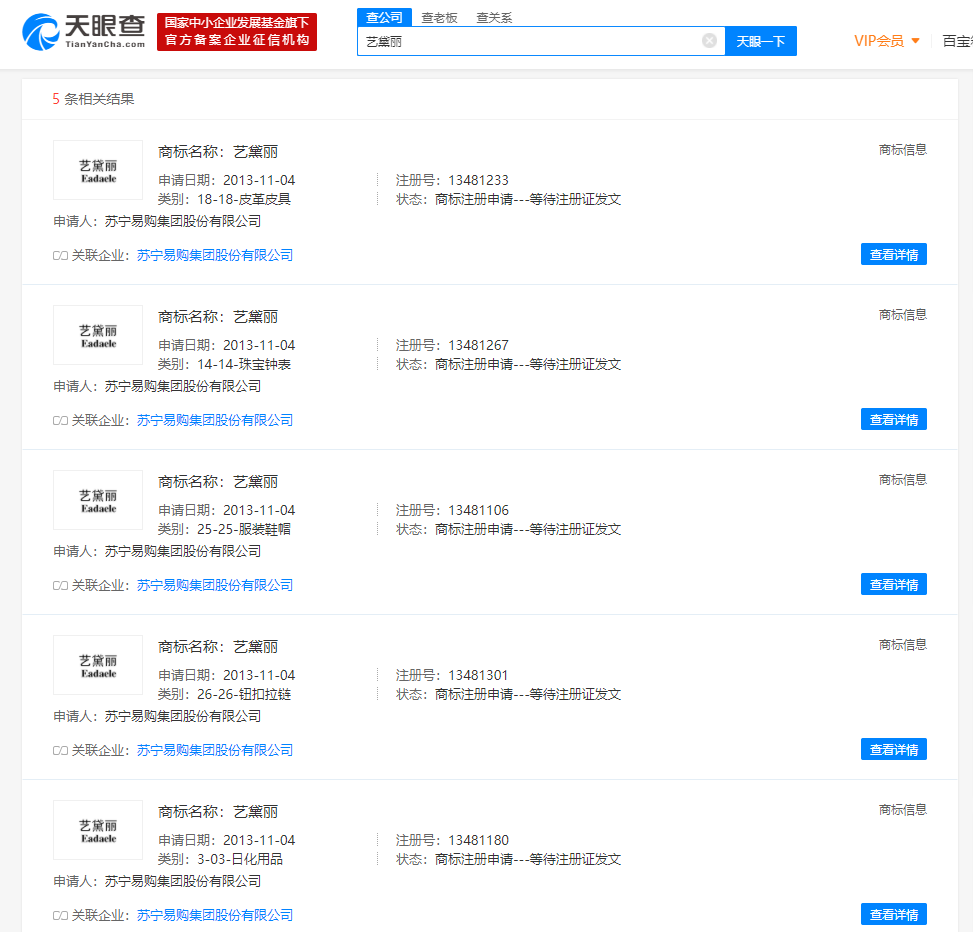This screenshot has width=973, height=932.
Task: Click trademark thumbnail for 14-珠宝钟表 entry
Action: [98, 335]
